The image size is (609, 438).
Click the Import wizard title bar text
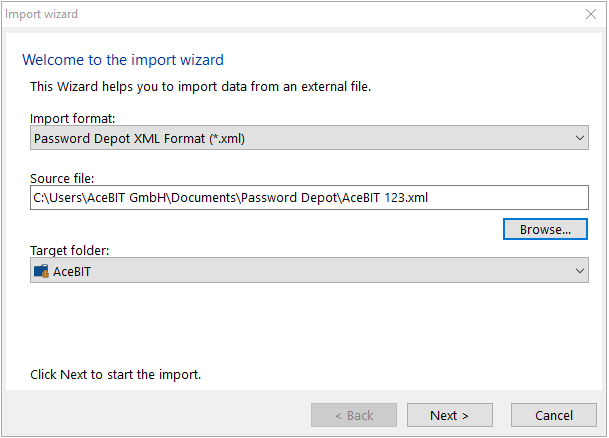(42, 14)
